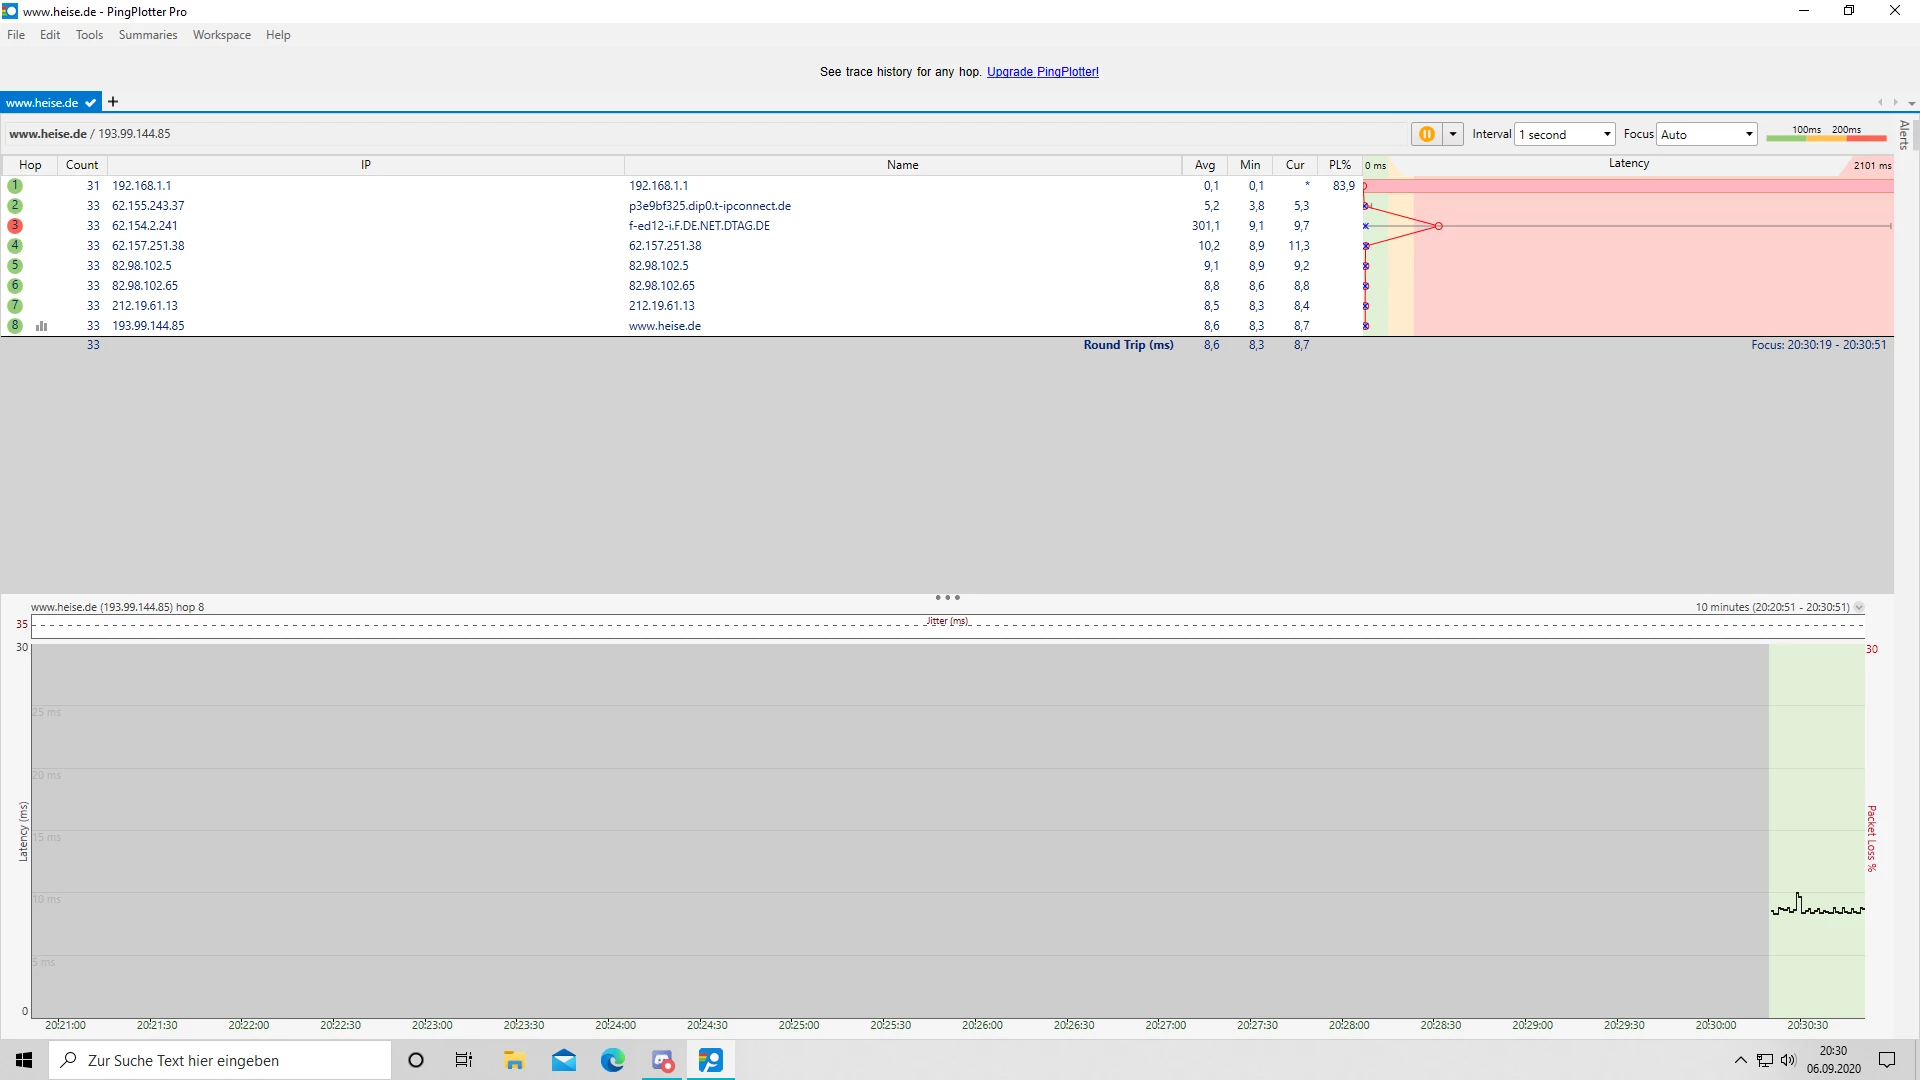This screenshot has height=1080, width=1920.
Task: Sort by the PL% column header
Action: point(1339,165)
